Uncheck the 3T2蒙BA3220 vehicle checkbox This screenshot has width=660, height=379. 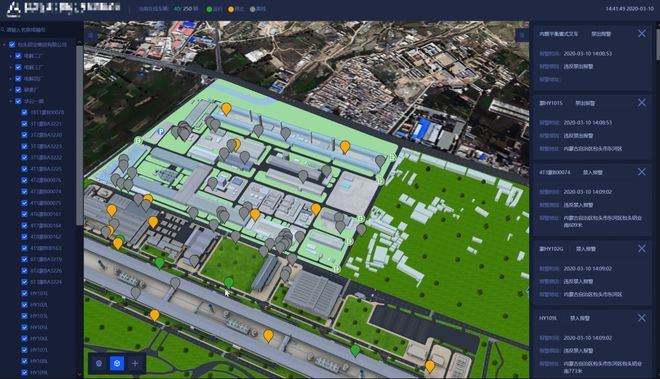point(24,135)
